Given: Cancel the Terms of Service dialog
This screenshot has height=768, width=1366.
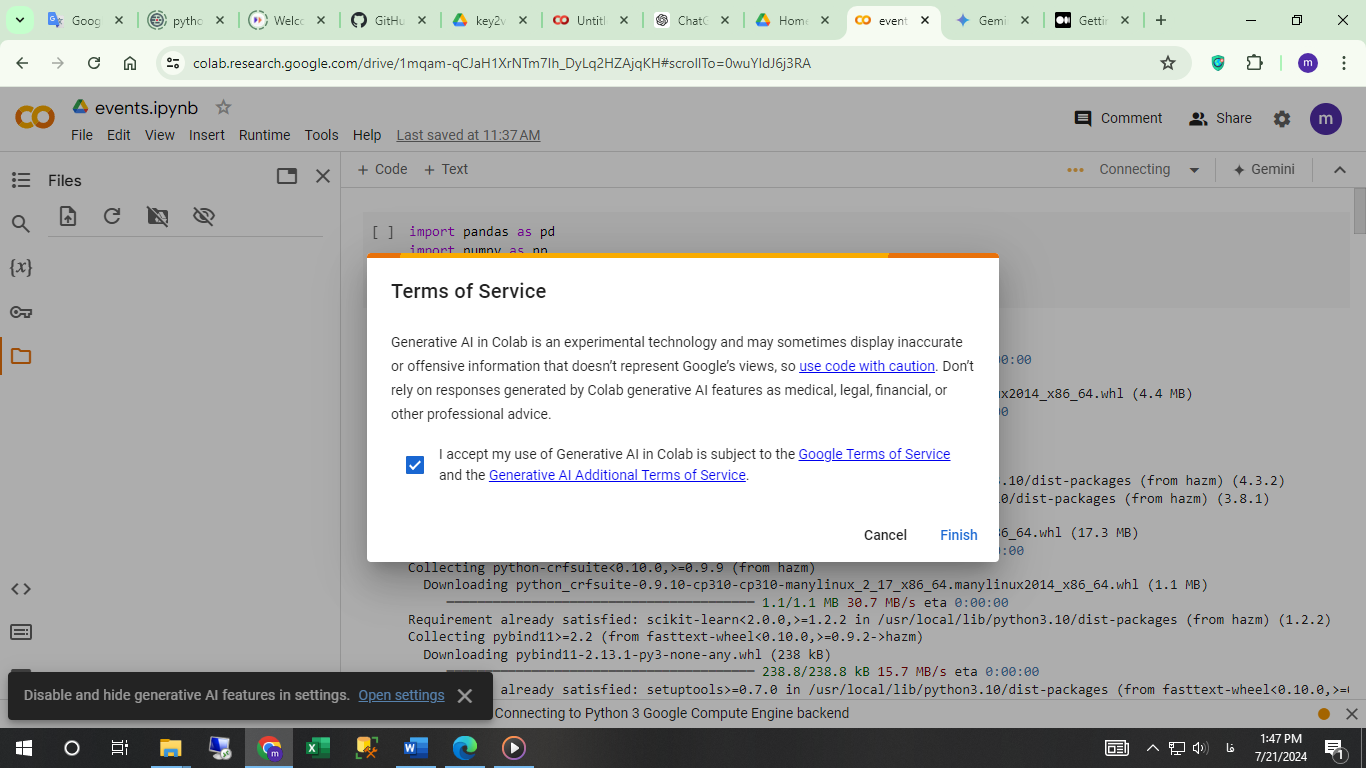Looking at the screenshot, I should (x=885, y=535).
